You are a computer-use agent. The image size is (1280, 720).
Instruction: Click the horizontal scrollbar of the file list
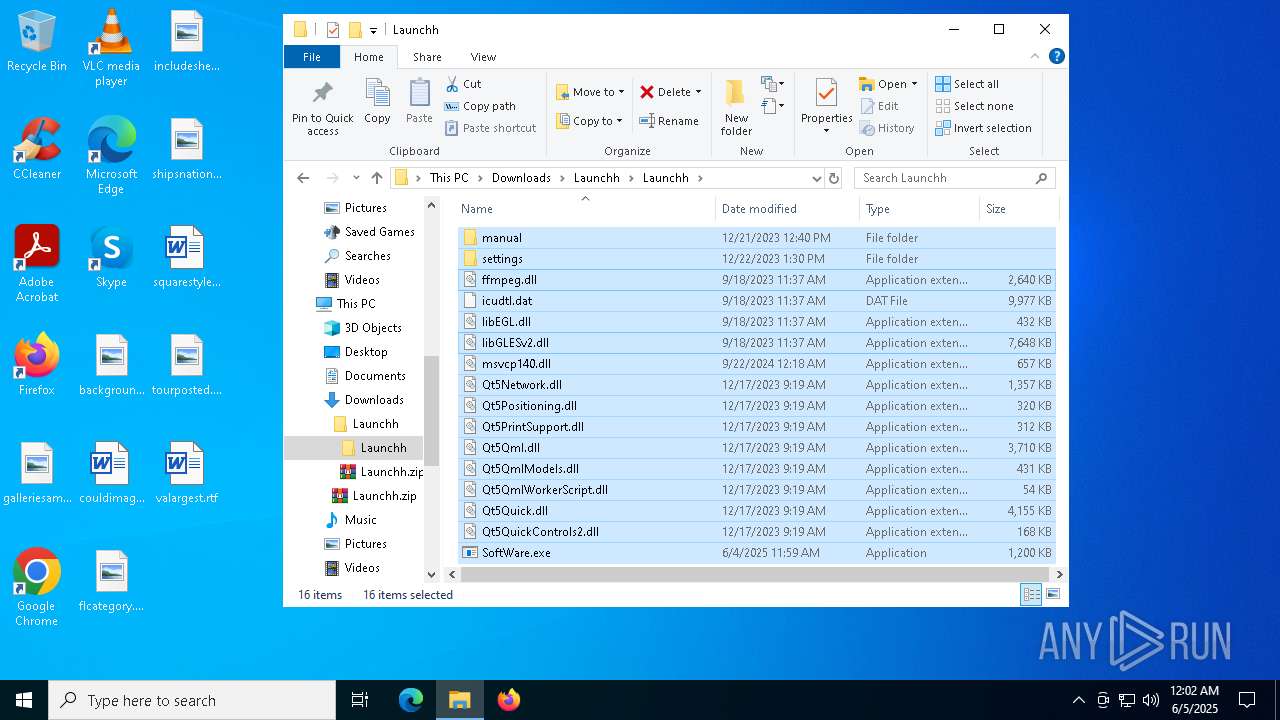755,575
